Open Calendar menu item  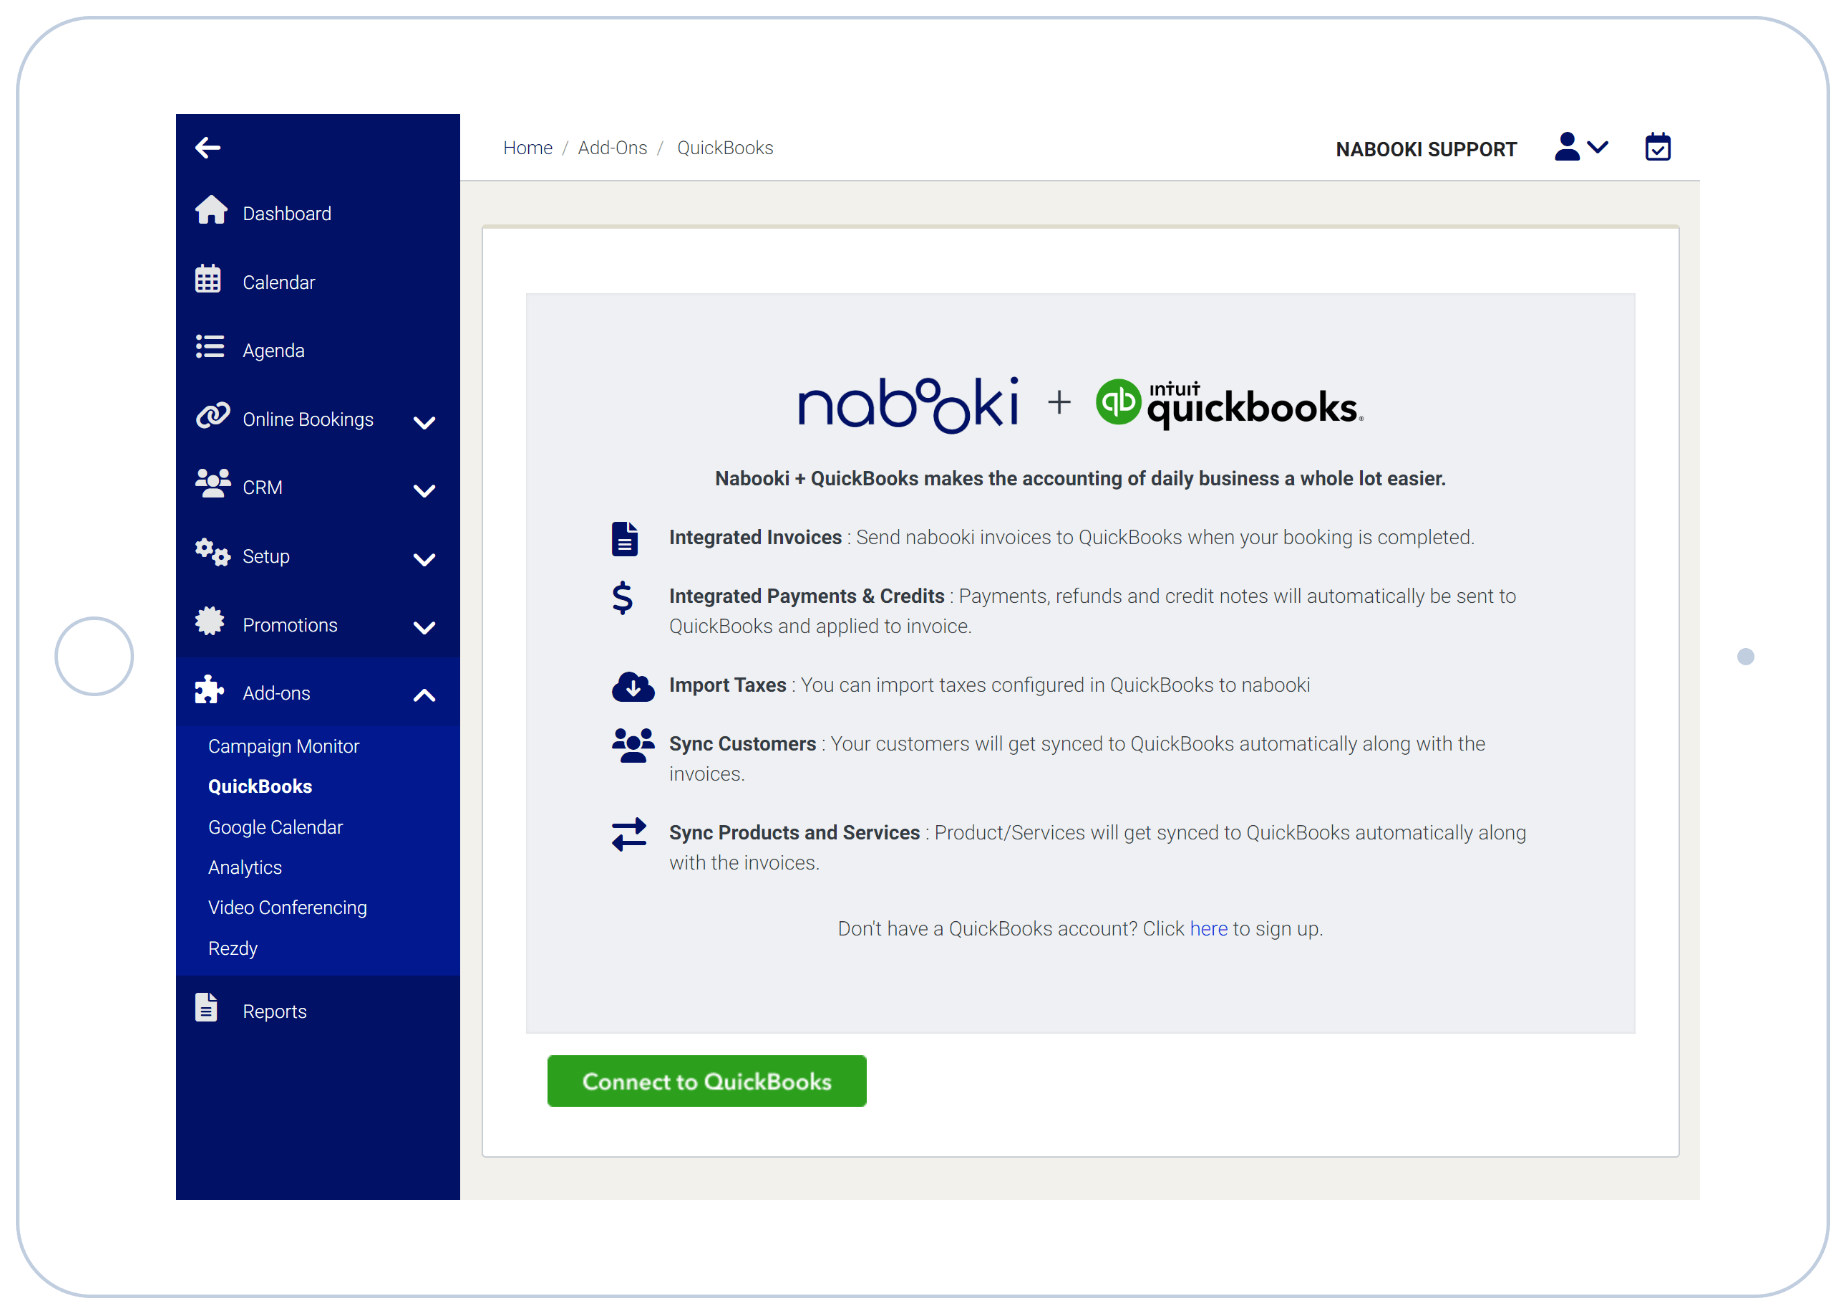click(x=279, y=283)
